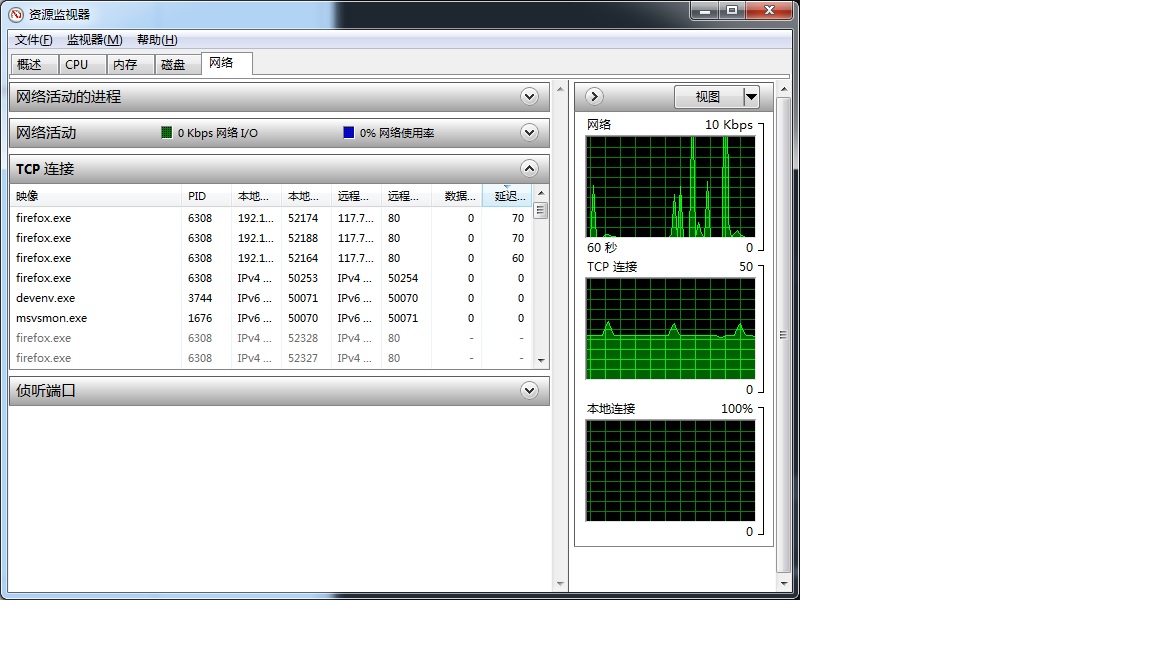Viewport: 1152px width, 648px height.
Task: Expand the 网络活动的进程 section
Action: pyautogui.click(x=530, y=97)
